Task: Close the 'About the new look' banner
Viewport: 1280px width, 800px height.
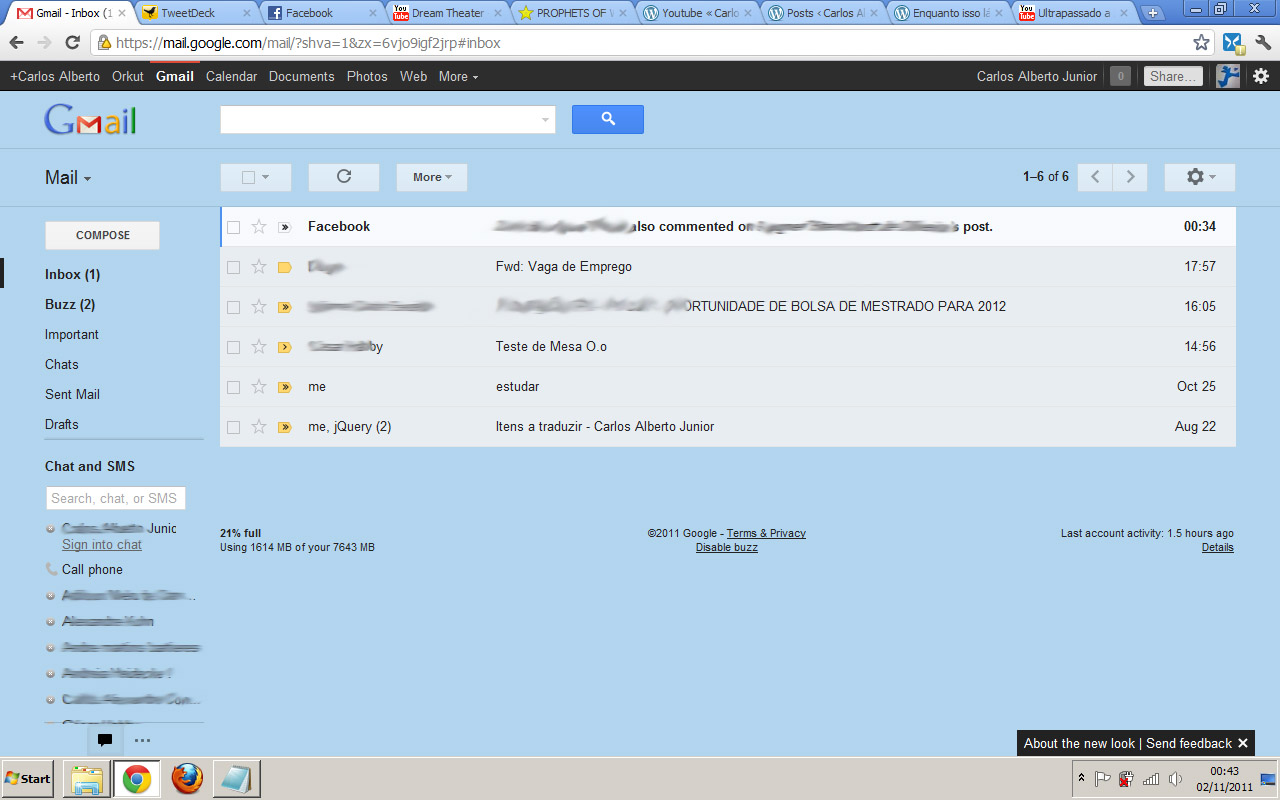Action: coord(1243,743)
